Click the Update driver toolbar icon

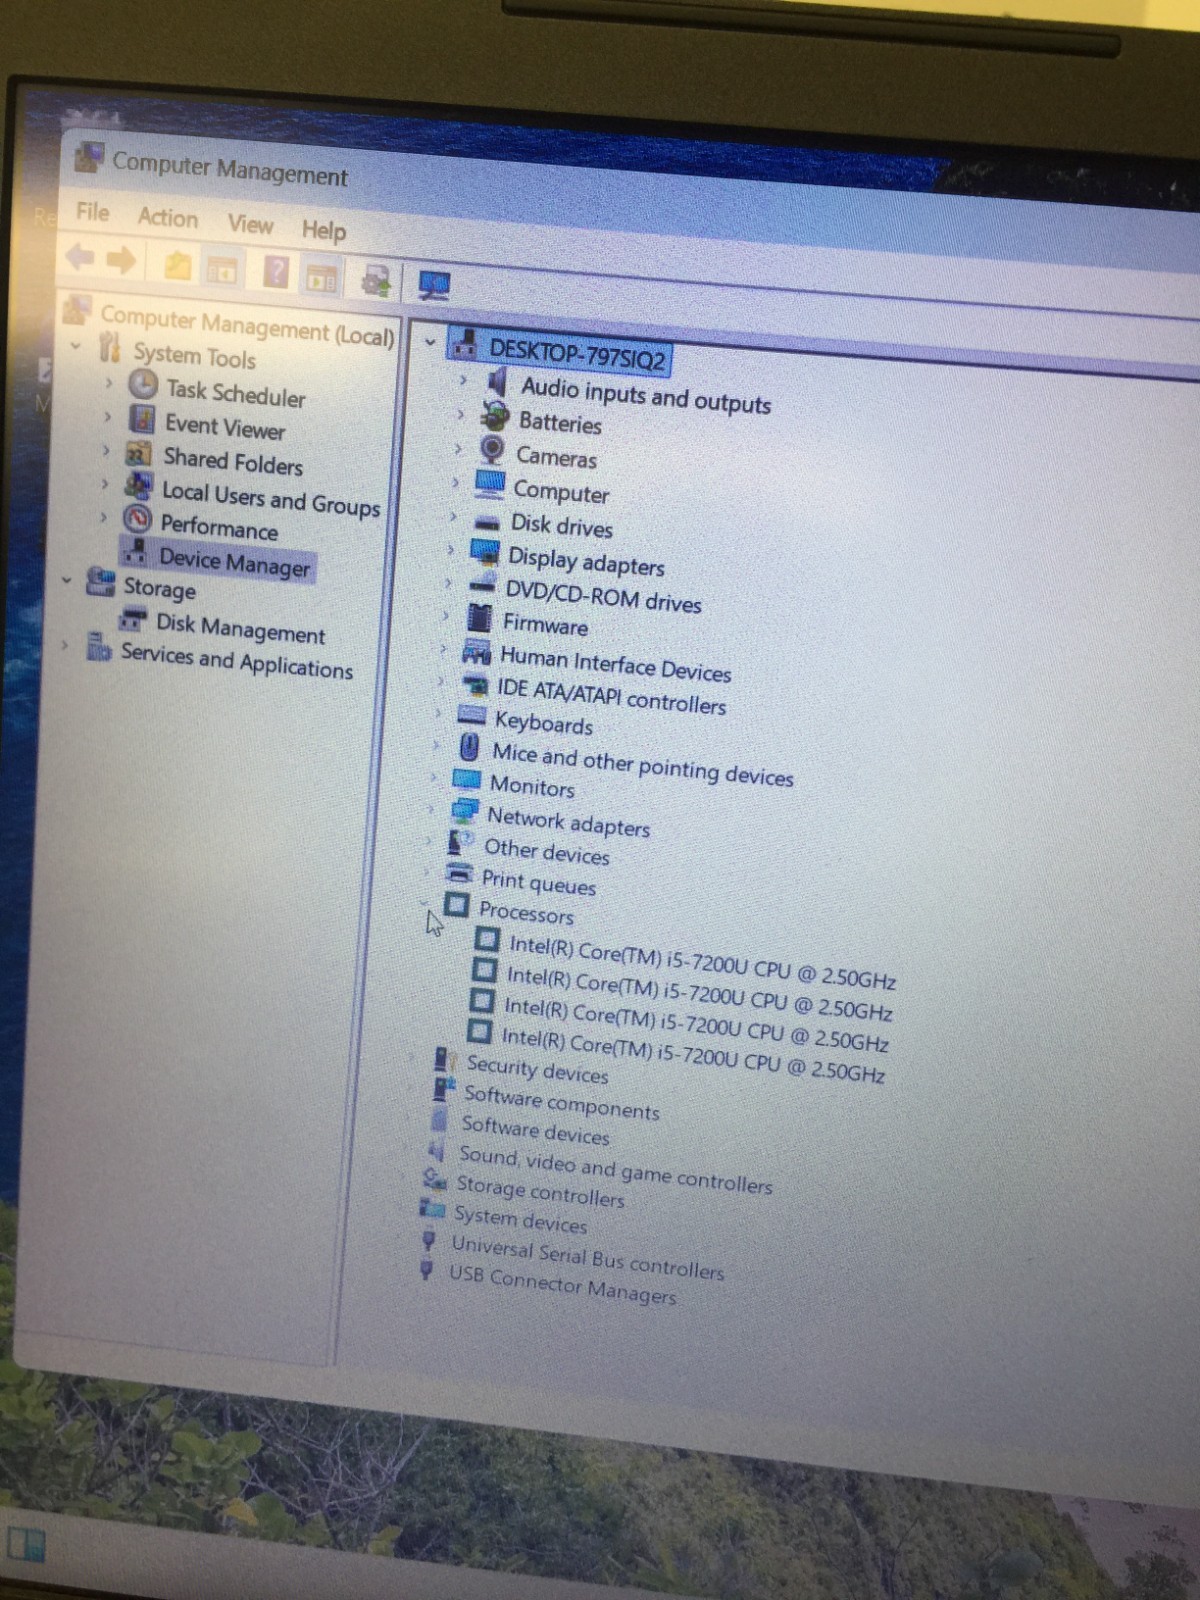click(377, 281)
